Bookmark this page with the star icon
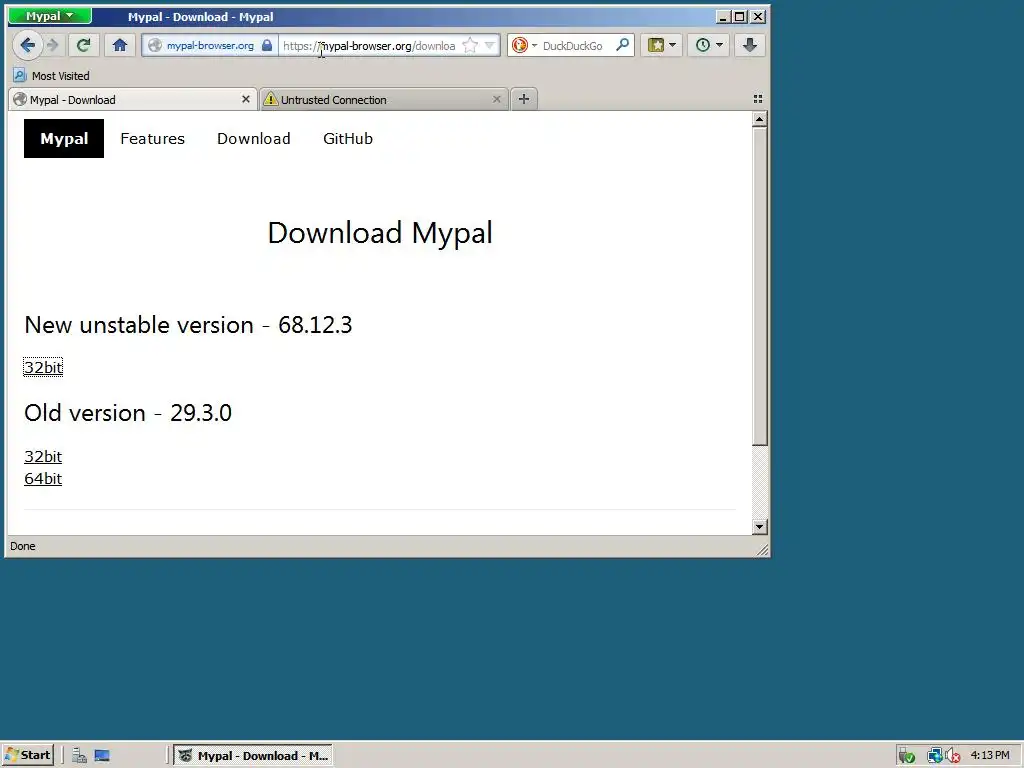 470,46
